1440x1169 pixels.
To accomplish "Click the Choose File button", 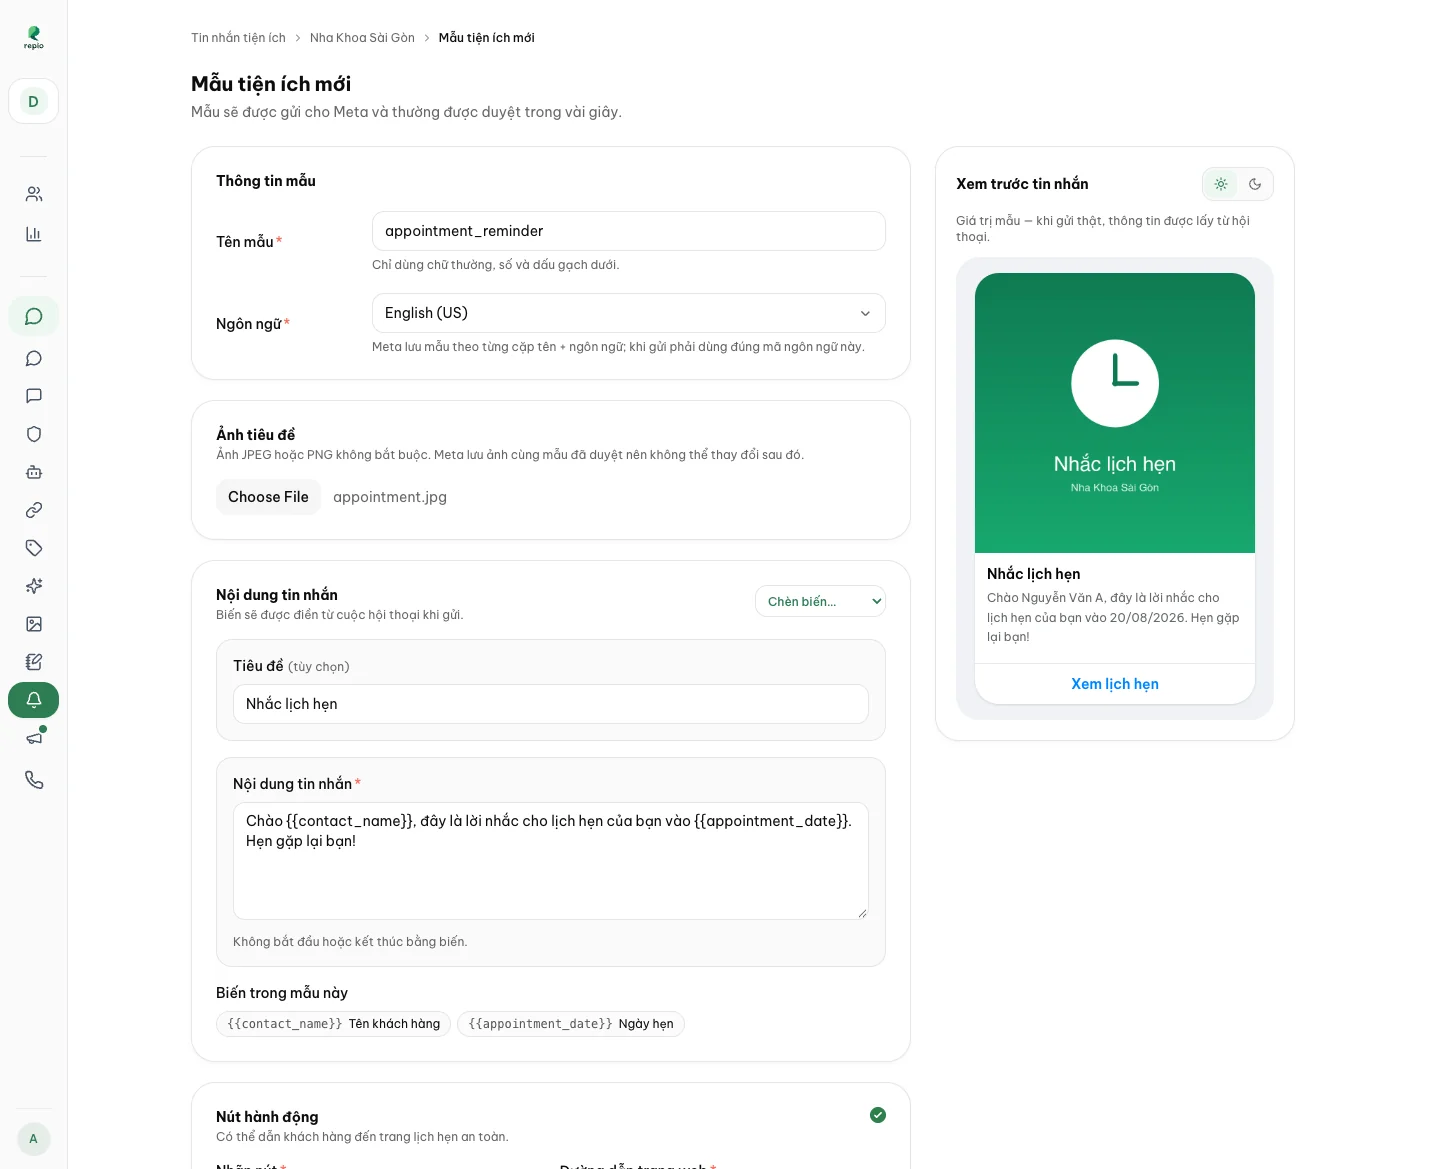I will pyautogui.click(x=268, y=497).
